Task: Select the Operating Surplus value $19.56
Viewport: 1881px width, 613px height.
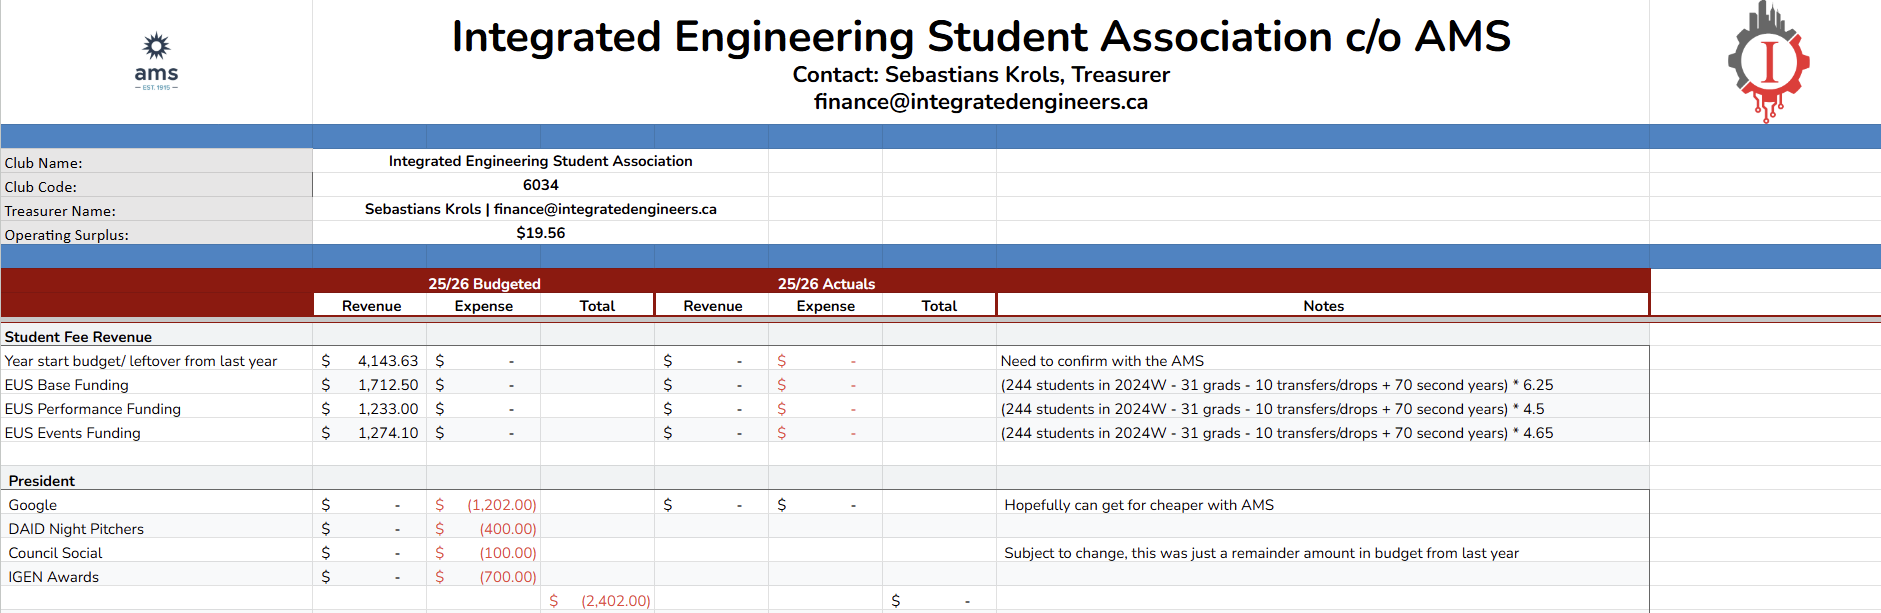Action: tap(540, 233)
